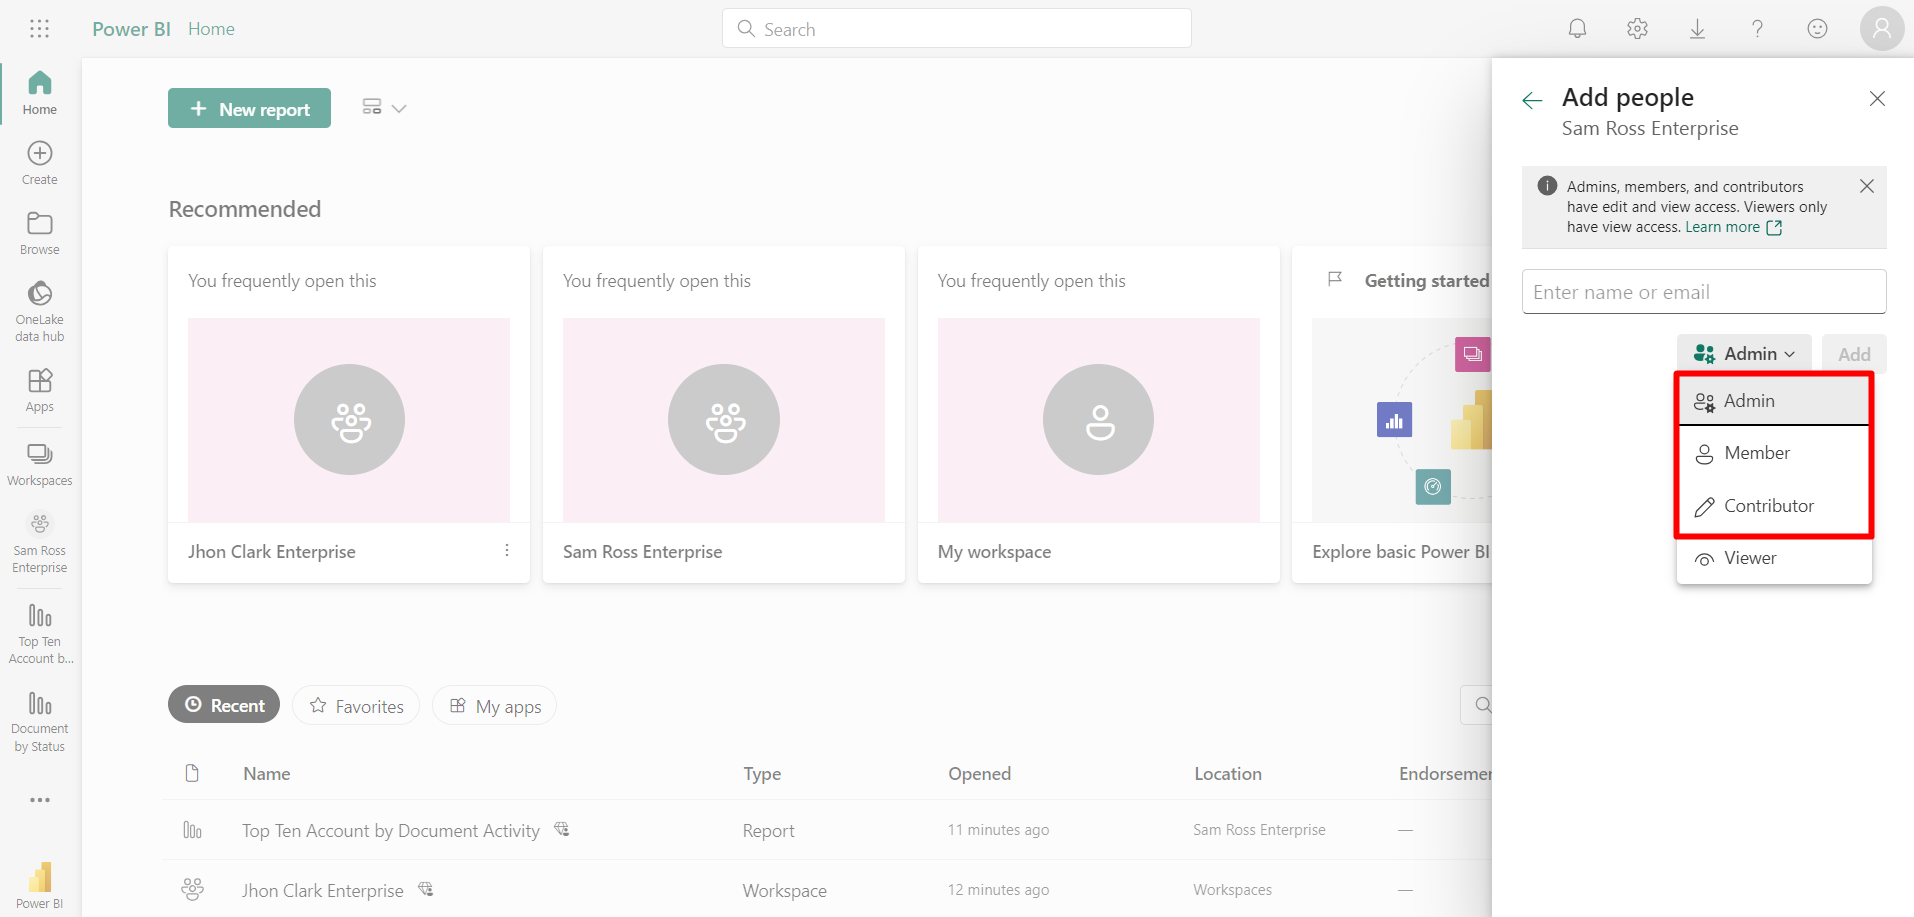Open My workspace card thumbnail

pyautogui.click(x=1098, y=419)
